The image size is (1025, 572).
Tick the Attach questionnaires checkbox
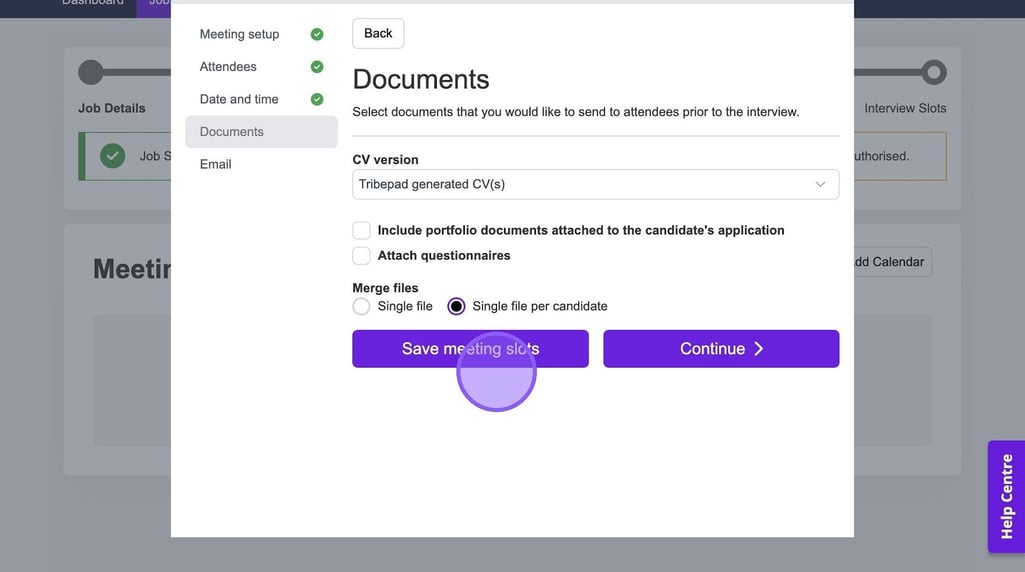(362, 256)
